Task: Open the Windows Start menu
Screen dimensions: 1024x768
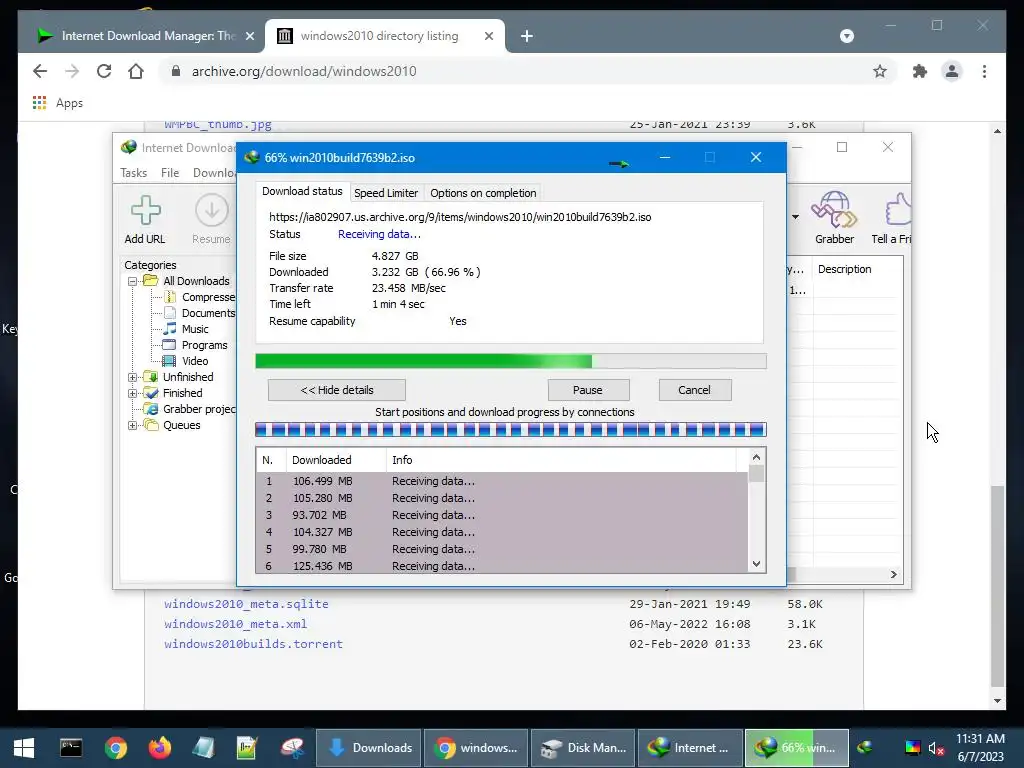Action: 24,748
